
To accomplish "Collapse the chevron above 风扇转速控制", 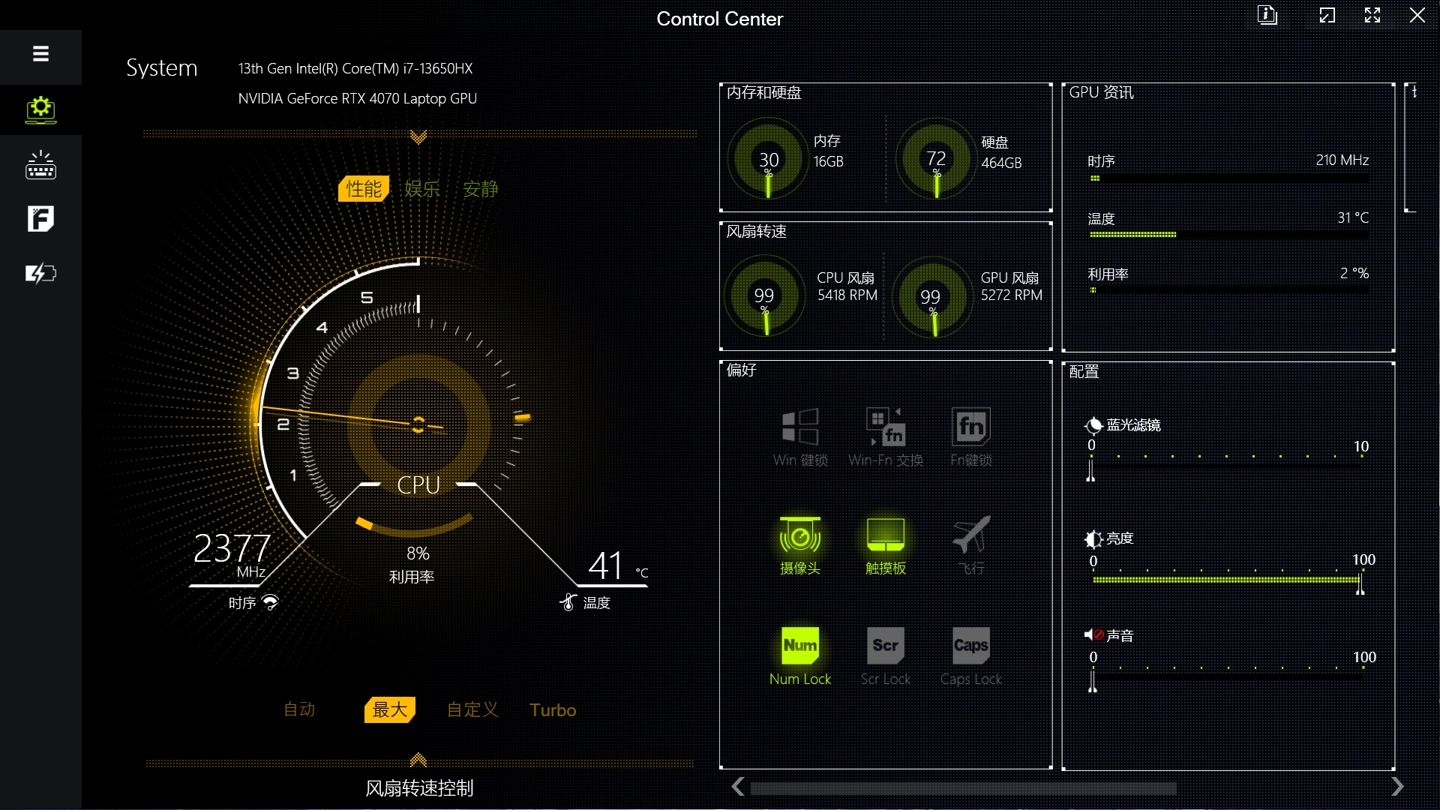I will (418, 760).
